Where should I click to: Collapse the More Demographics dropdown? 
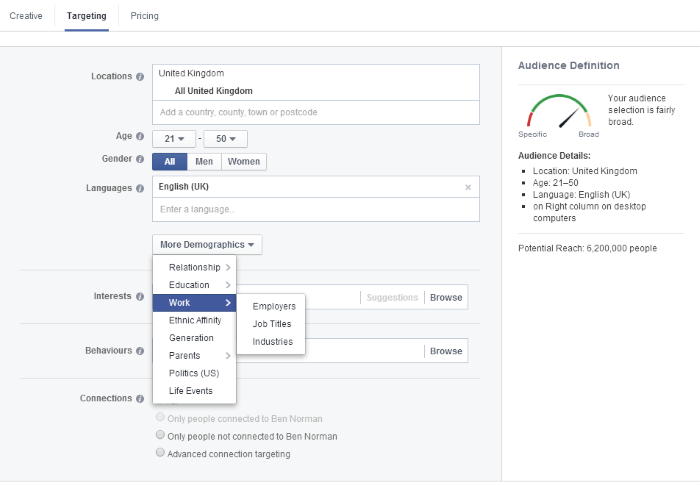click(x=207, y=245)
